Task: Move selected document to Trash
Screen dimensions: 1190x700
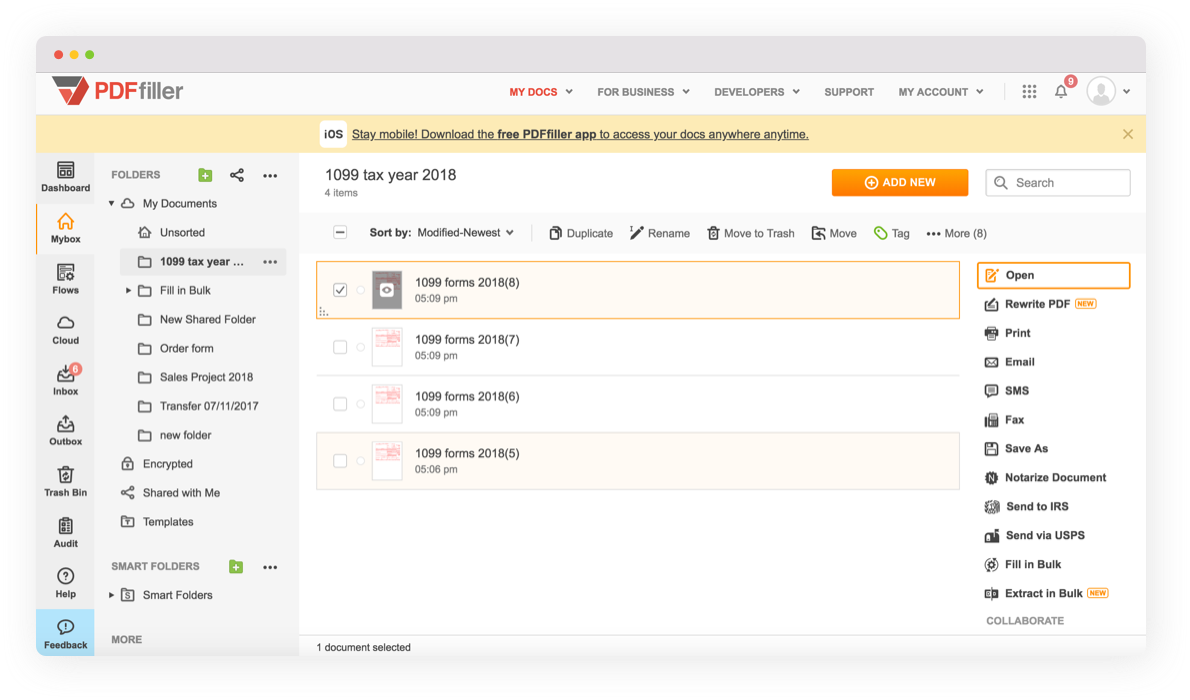Action: (751, 233)
